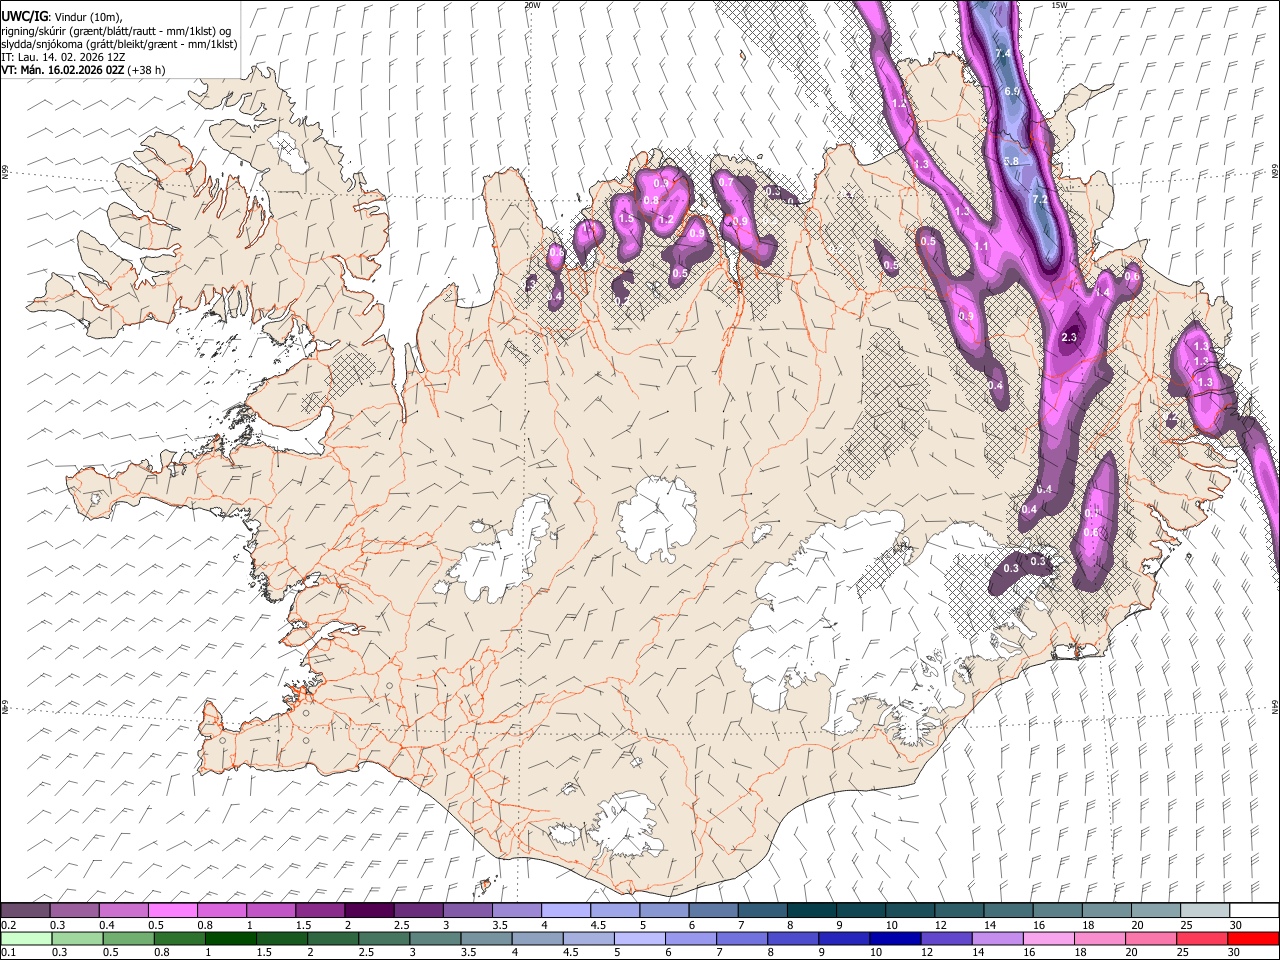Pick top legend swatch between 0.2 and 0.3
This screenshot has height=960, width=1280.
(25, 910)
